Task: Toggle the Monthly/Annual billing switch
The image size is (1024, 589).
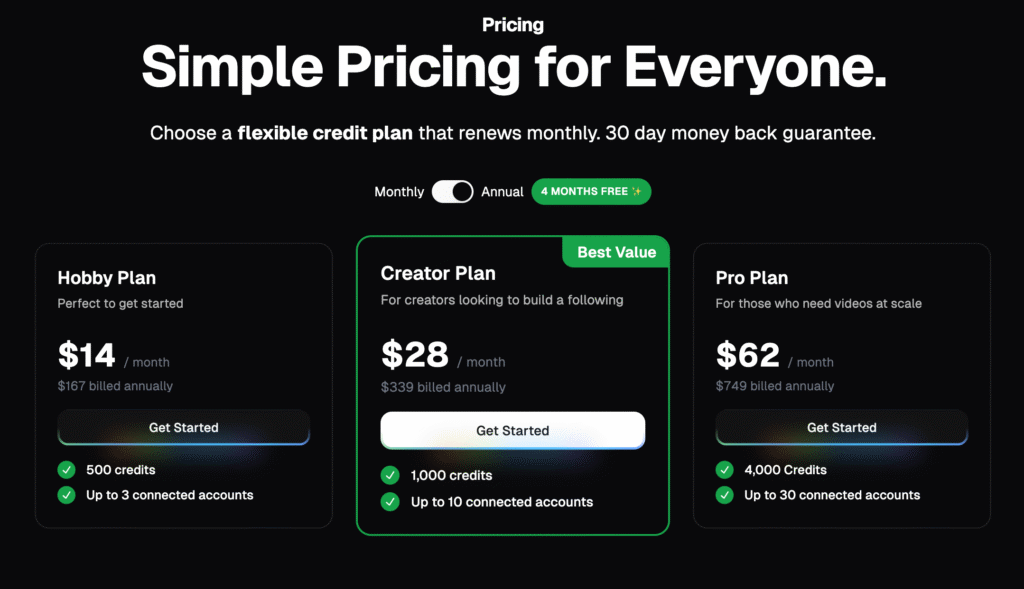Action: coord(453,191)
